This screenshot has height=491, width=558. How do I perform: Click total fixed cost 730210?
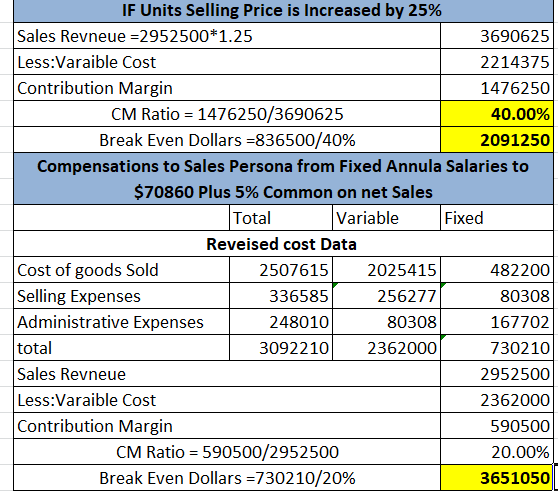tap(497, 348)
